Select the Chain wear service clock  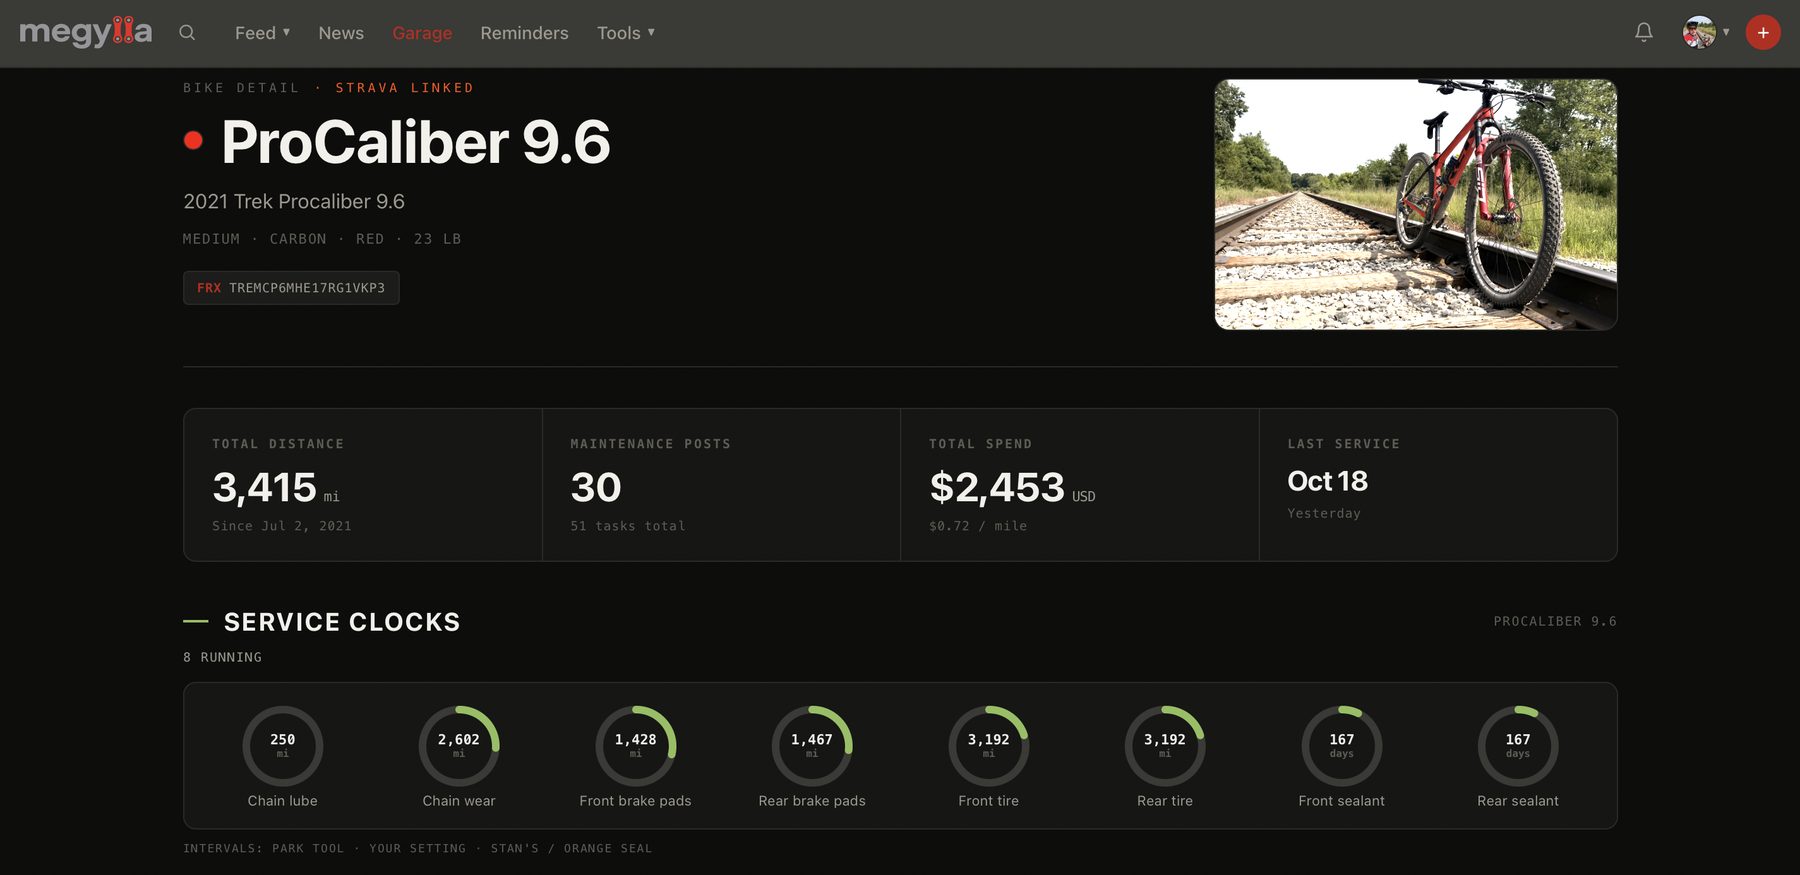pyautogui.click(x=459, y=757)
